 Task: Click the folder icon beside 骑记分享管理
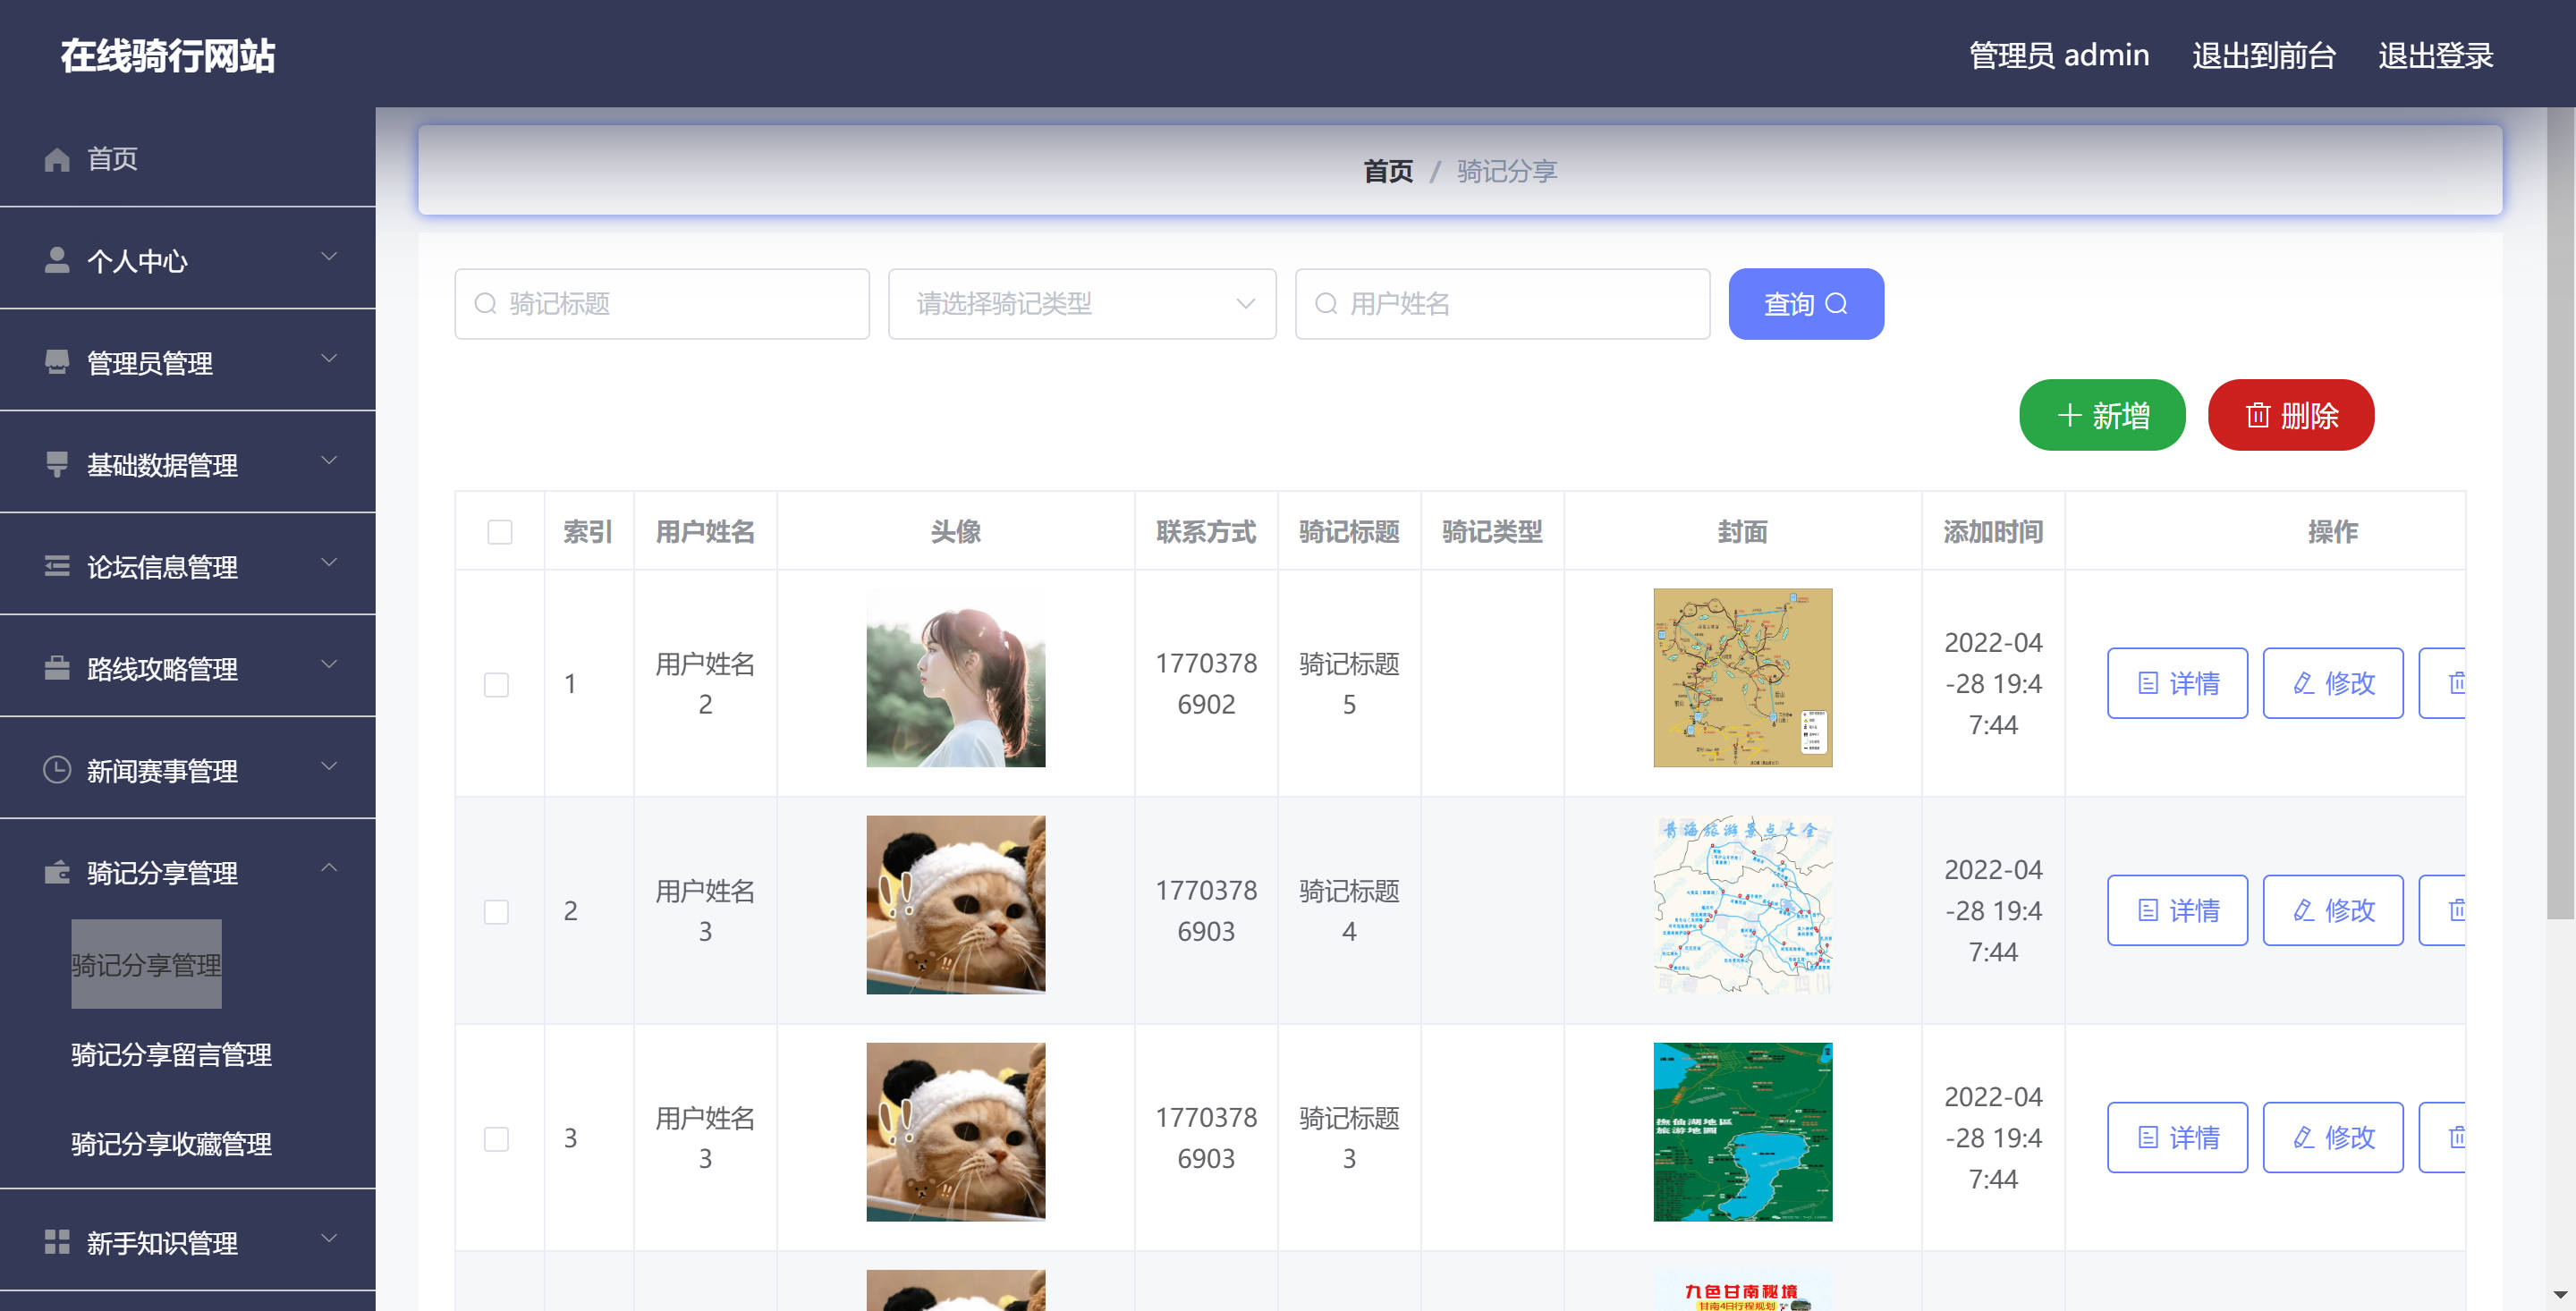57,872
